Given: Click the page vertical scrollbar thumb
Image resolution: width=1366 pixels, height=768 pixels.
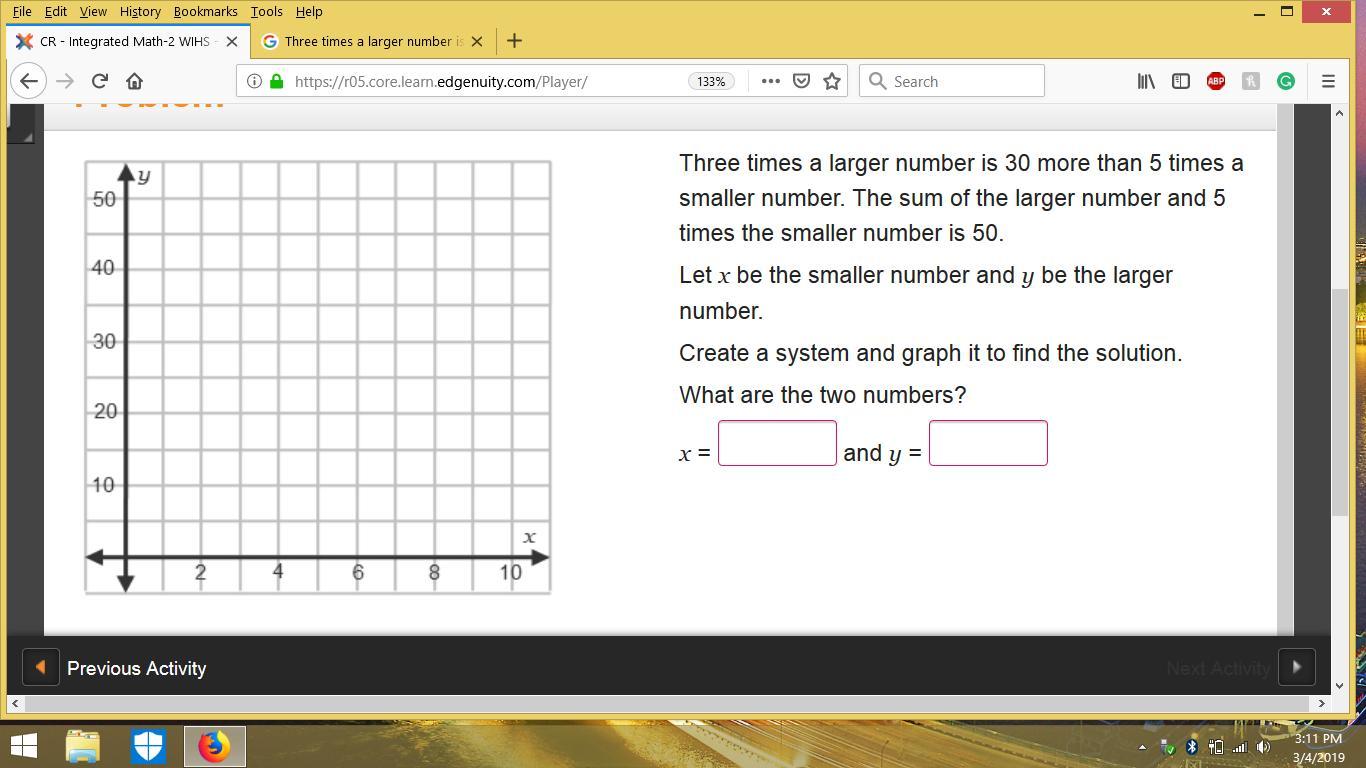Looking at the screenshot, I should [x=1340, y=400].
